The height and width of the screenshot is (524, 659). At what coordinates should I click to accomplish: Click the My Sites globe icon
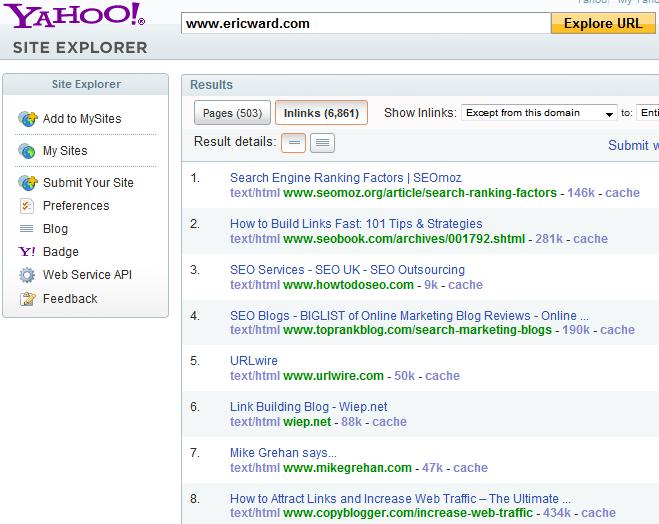pos(27,151)
